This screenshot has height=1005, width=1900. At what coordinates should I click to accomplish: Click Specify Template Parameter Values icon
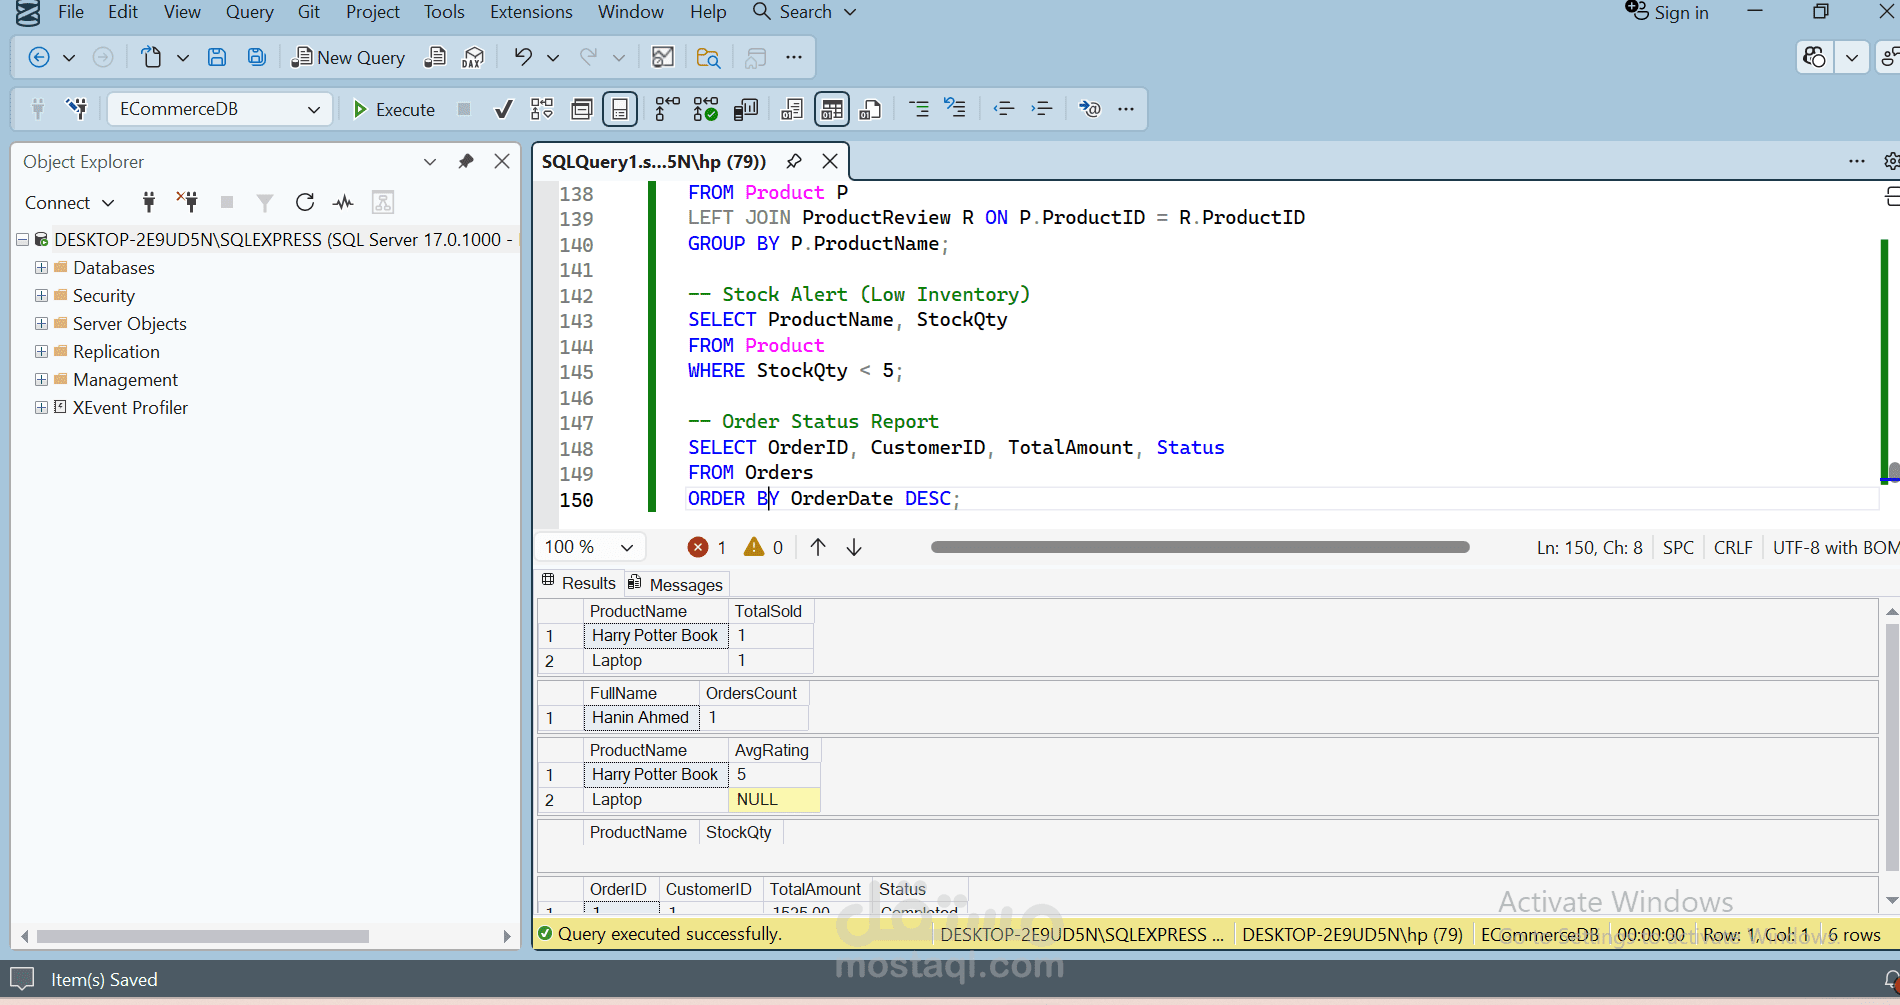point(1090,109)
